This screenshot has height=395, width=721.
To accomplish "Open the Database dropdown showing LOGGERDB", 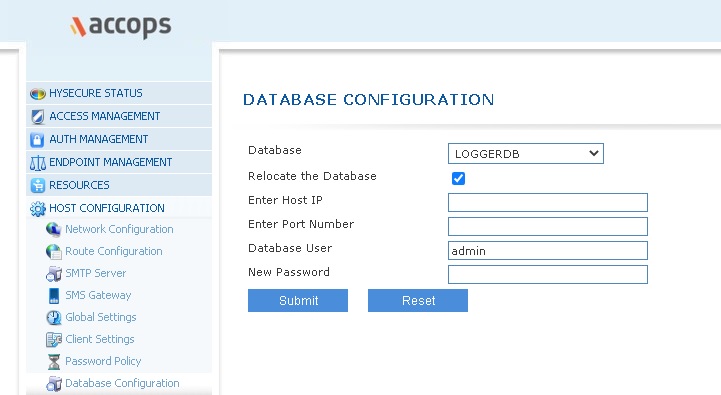I will point(526,154).
